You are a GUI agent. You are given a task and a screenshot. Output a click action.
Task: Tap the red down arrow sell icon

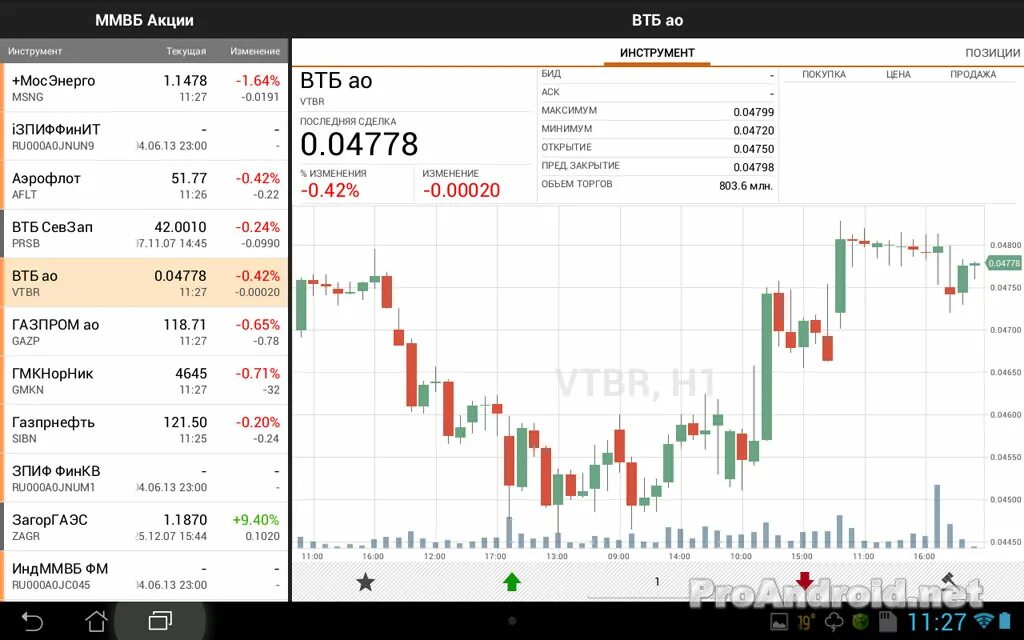tap(804, 581)
